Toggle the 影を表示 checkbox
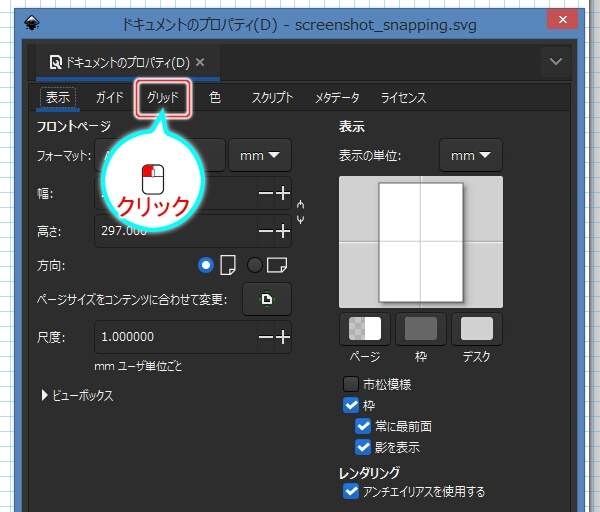 pos(363,447)
